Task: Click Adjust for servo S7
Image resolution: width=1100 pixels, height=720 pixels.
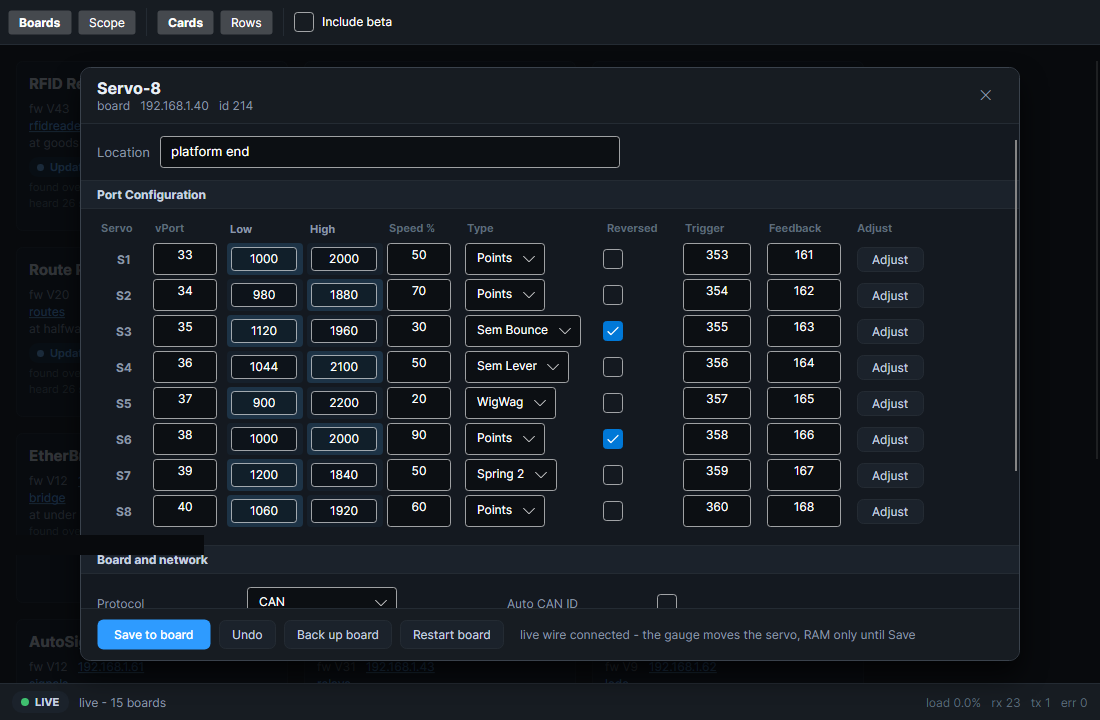Action: pos(890,476)
